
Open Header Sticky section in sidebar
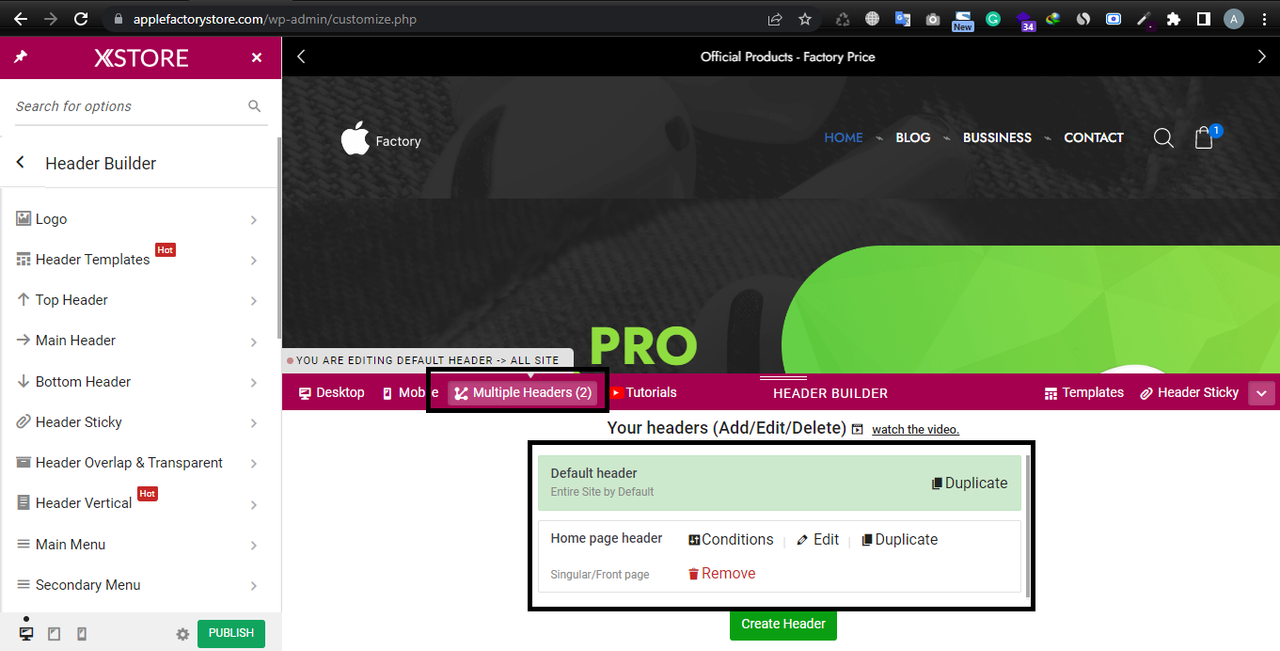[140, 422]
